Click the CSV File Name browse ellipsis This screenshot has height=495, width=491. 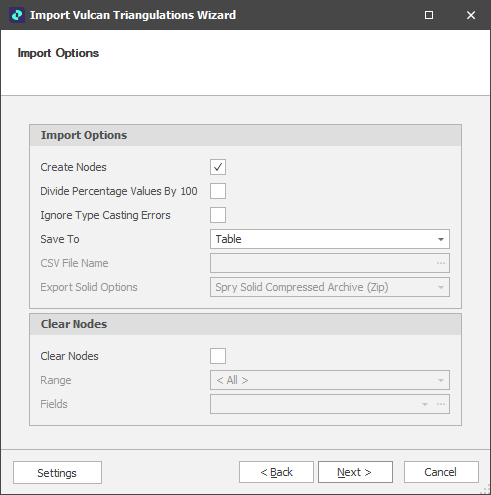coord(441,263)
